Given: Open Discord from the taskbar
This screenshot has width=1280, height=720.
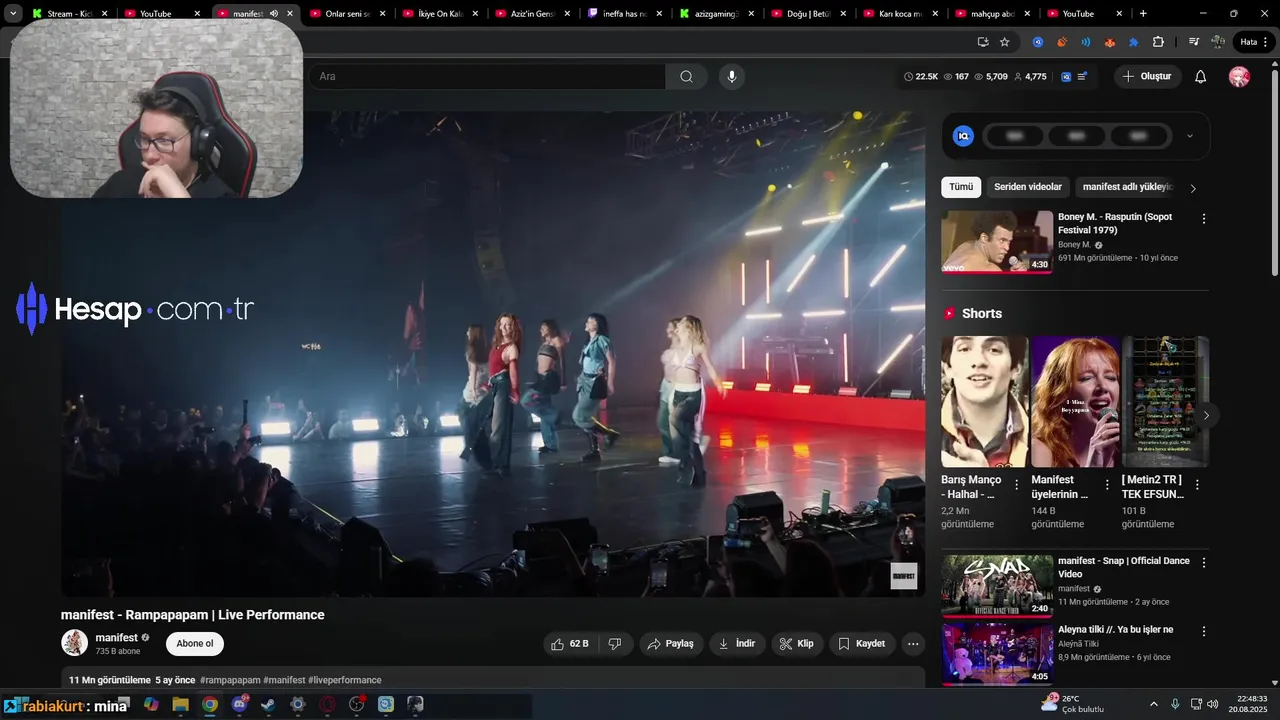Looking at the screenshot, I should point(239,704).
